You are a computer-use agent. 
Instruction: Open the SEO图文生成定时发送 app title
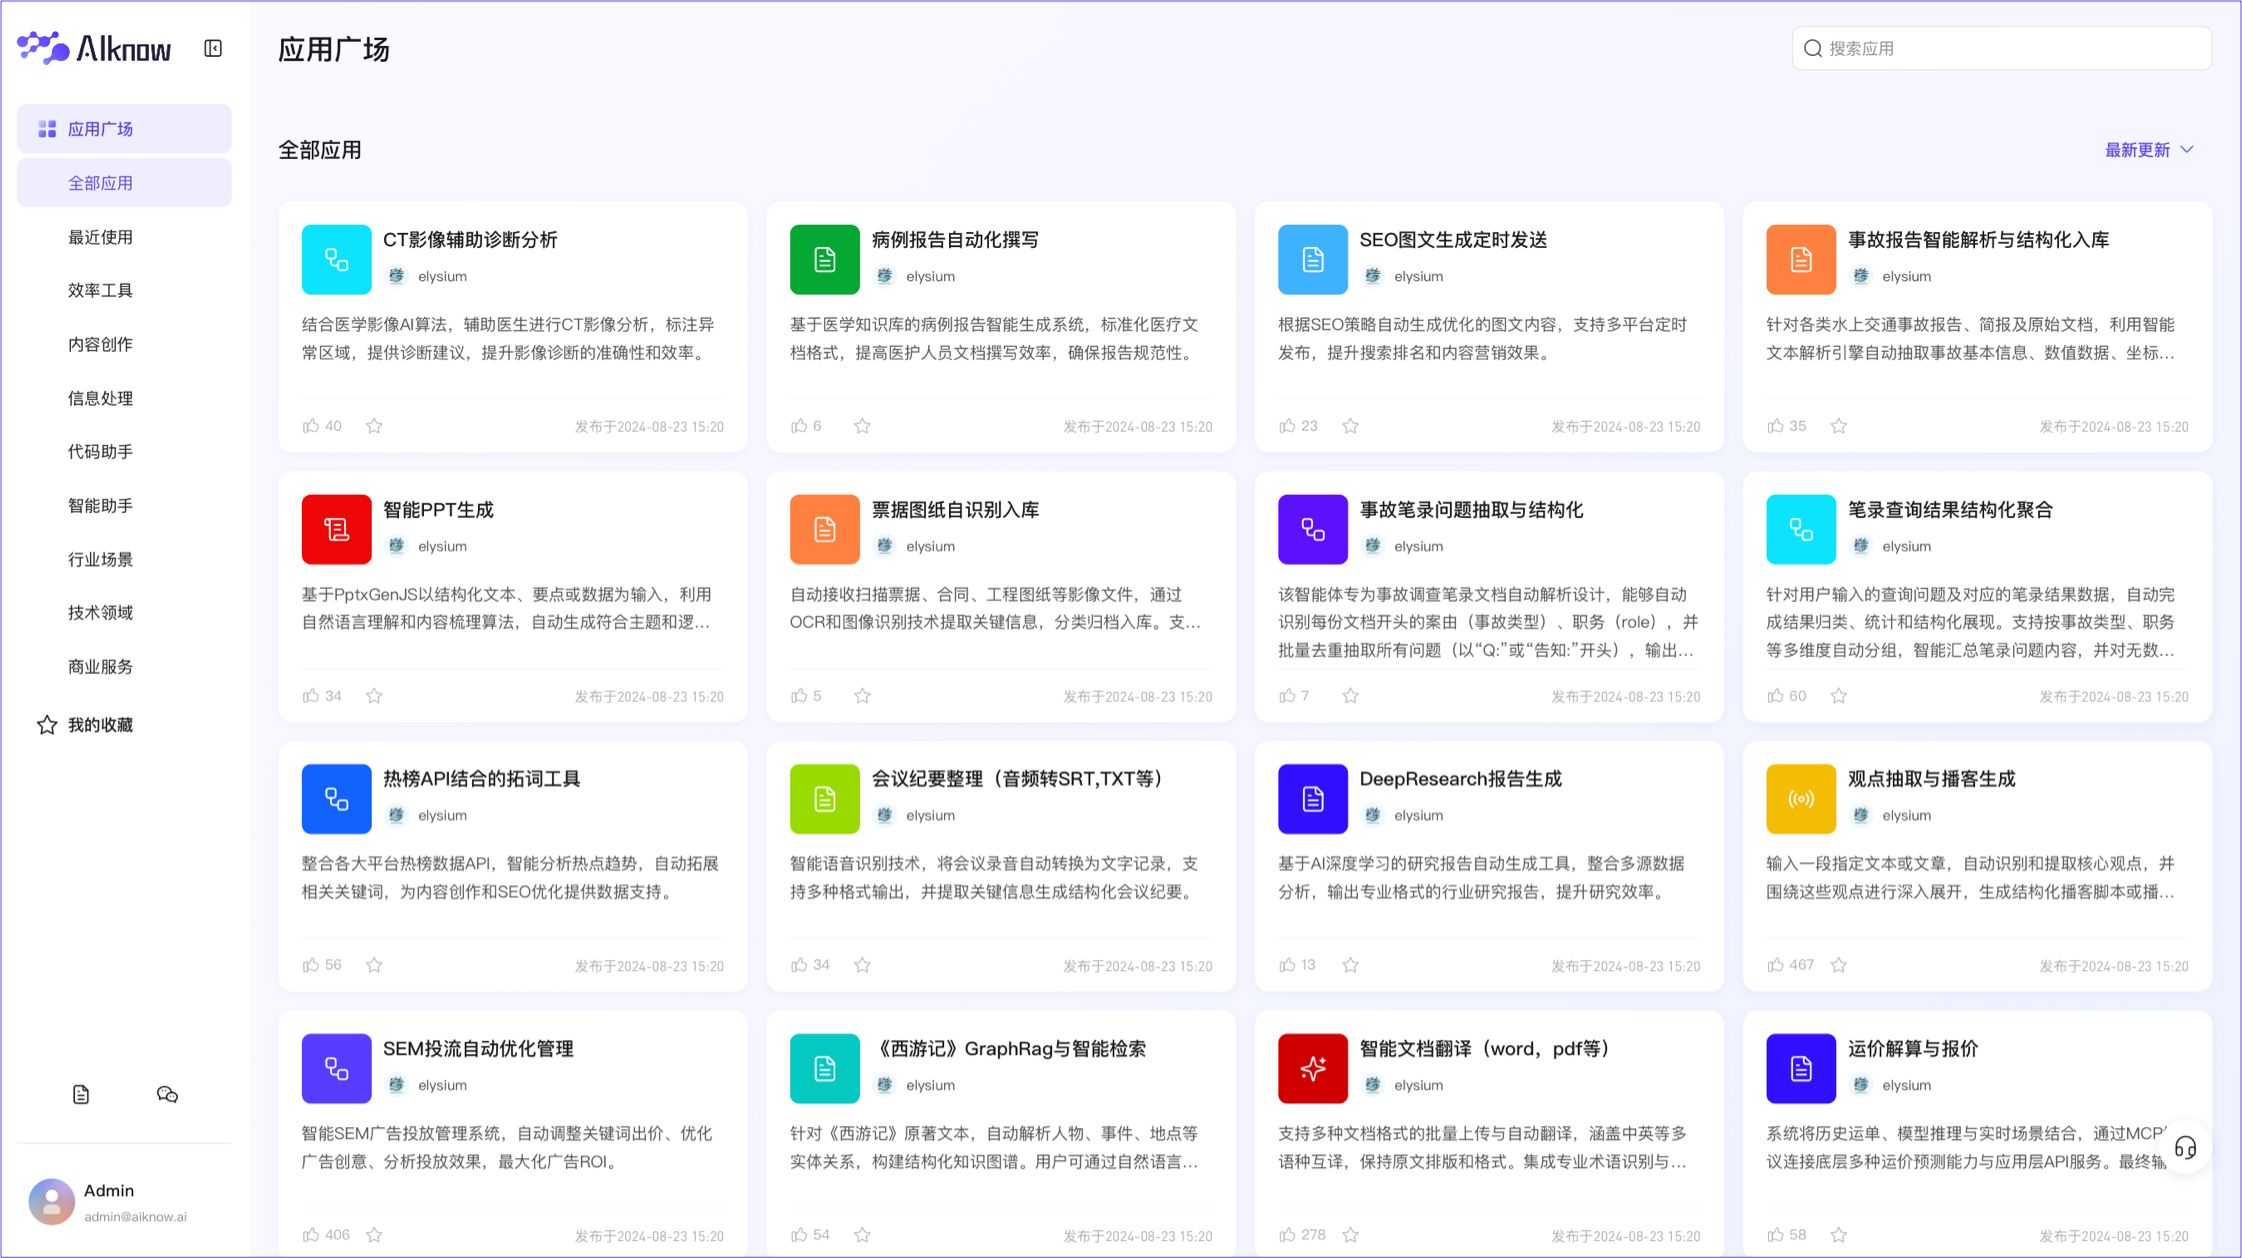point(1452,240)
